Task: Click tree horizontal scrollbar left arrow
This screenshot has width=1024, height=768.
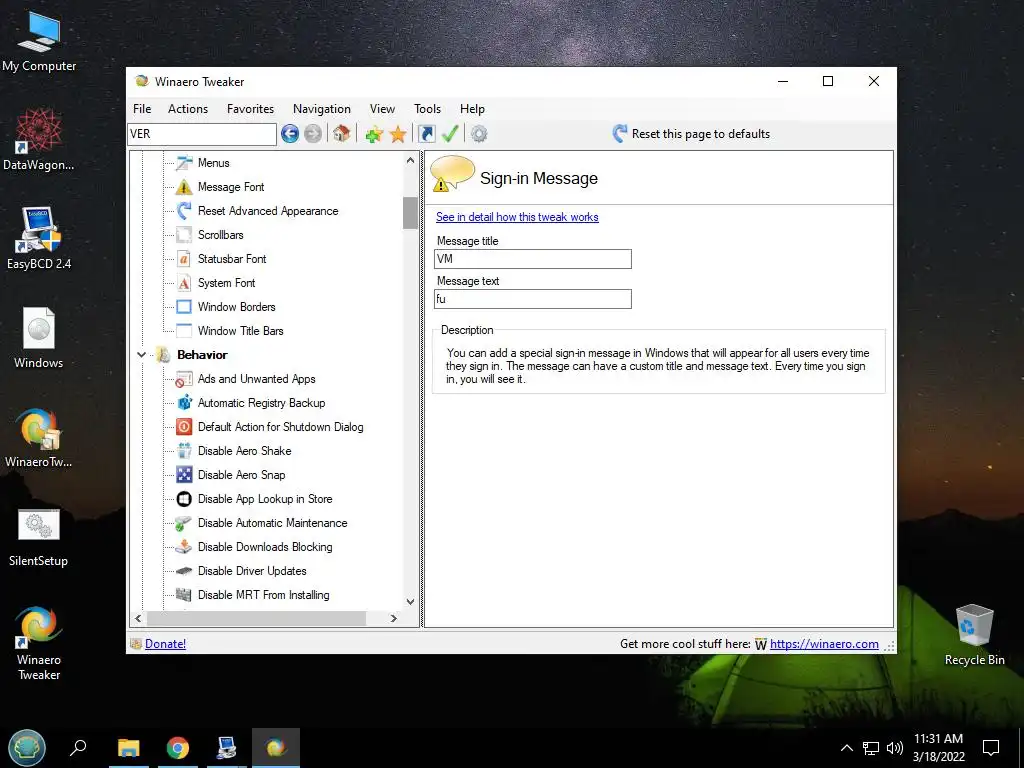Action: point(138,618)
